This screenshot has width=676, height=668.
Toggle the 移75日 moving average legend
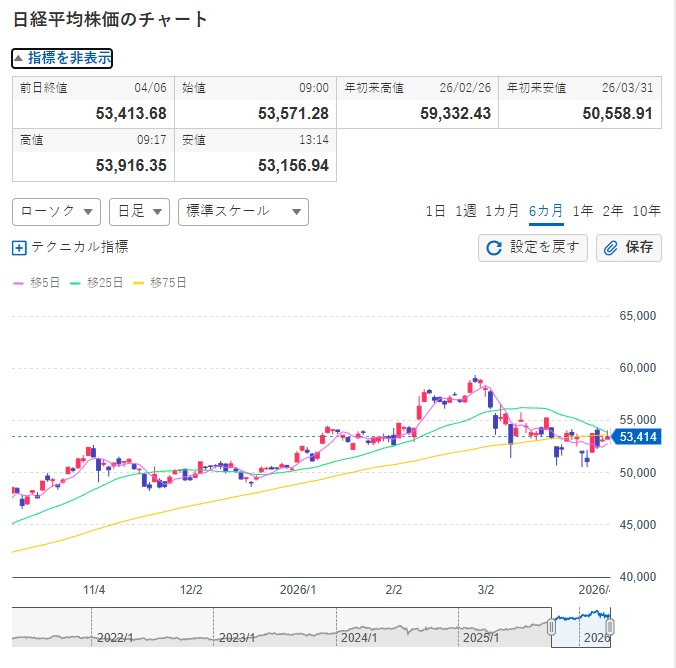coord(160,283)
